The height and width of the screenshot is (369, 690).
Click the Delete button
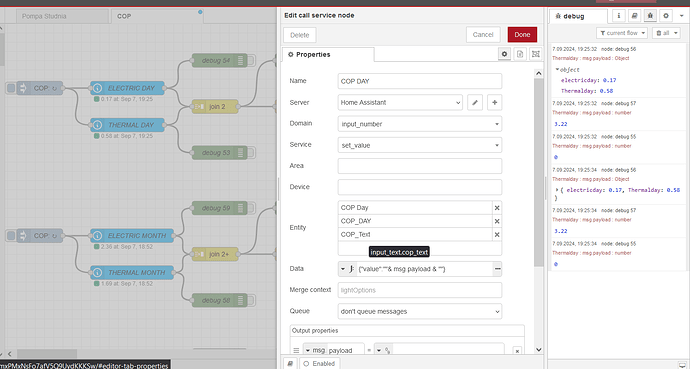pyautogui.click(x=300, y=35)
